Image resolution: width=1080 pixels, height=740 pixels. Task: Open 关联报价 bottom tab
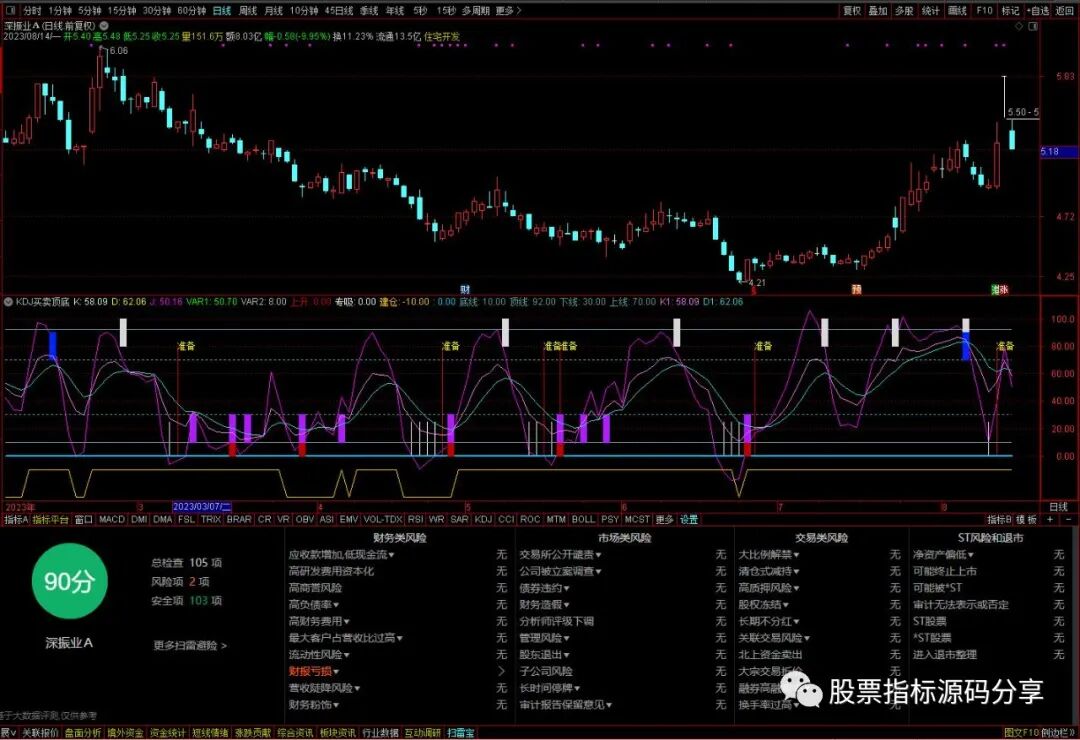pyautogui.click(x=40, y=733)
